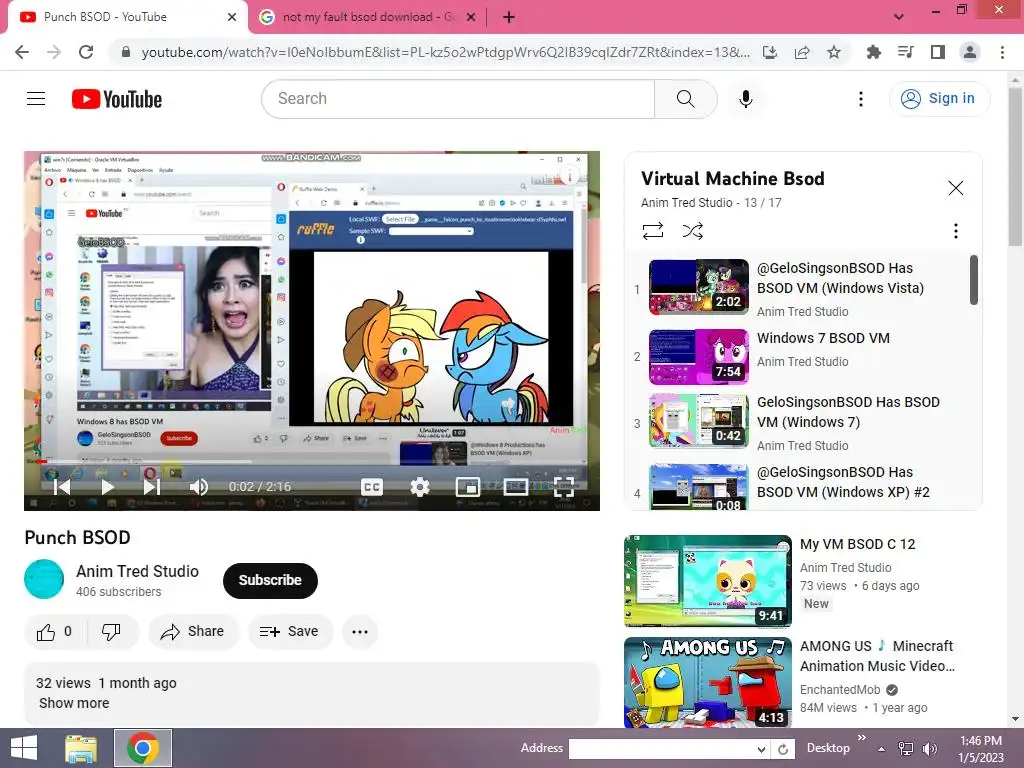
Task: Open My VM BSOD C 12 thumbnail
Action: click(x=707, y=581)
